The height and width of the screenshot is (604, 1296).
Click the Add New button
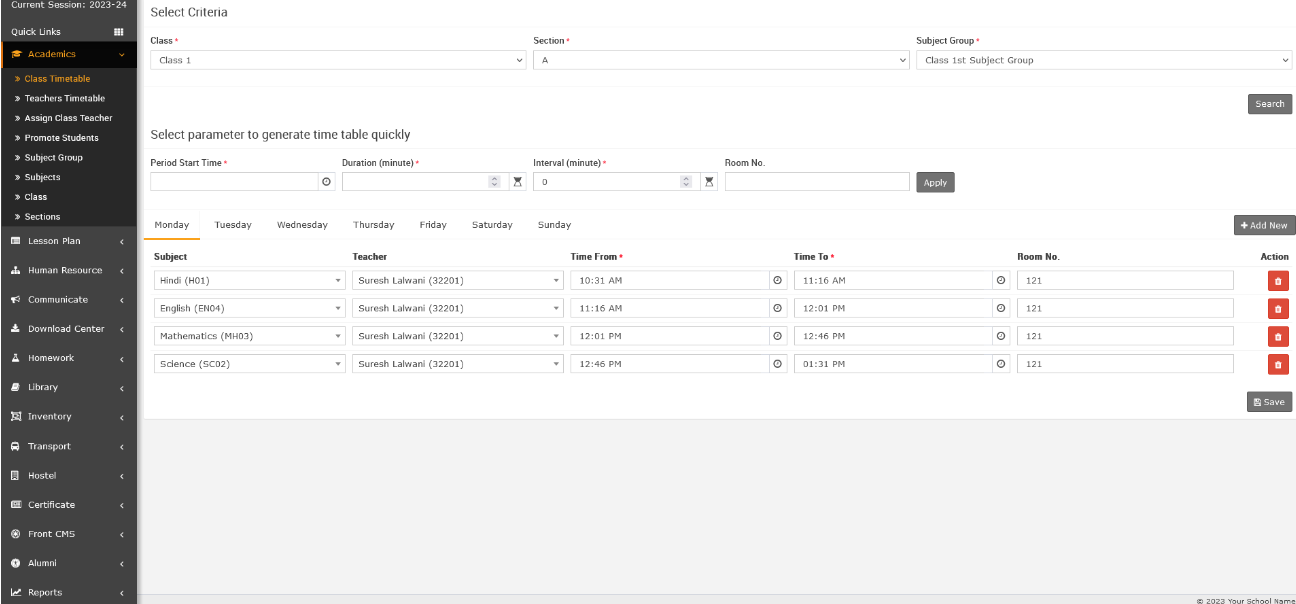click(x=1264, y=226)
